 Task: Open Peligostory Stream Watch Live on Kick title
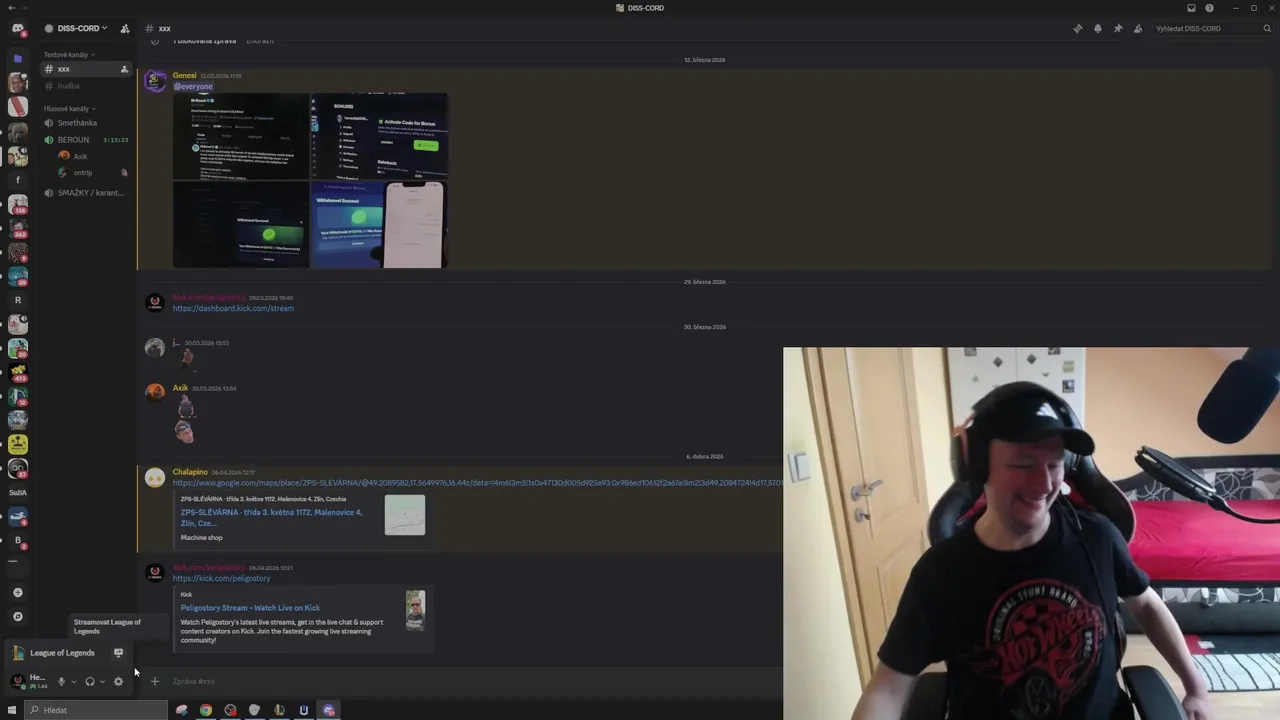(x=250, y=607)
